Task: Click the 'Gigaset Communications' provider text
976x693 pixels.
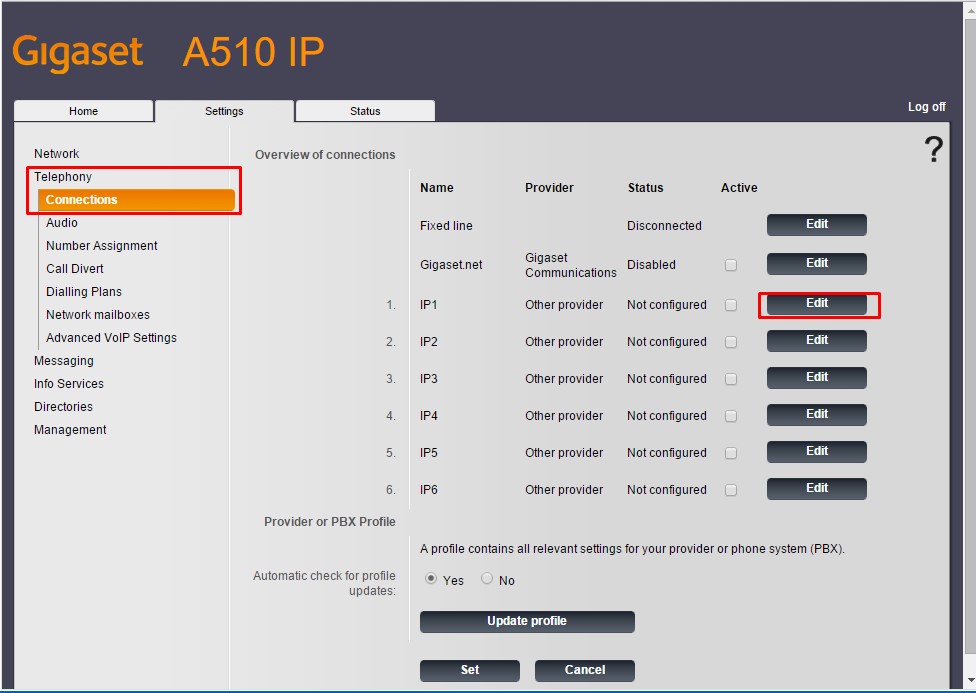Action: (571, 266)
